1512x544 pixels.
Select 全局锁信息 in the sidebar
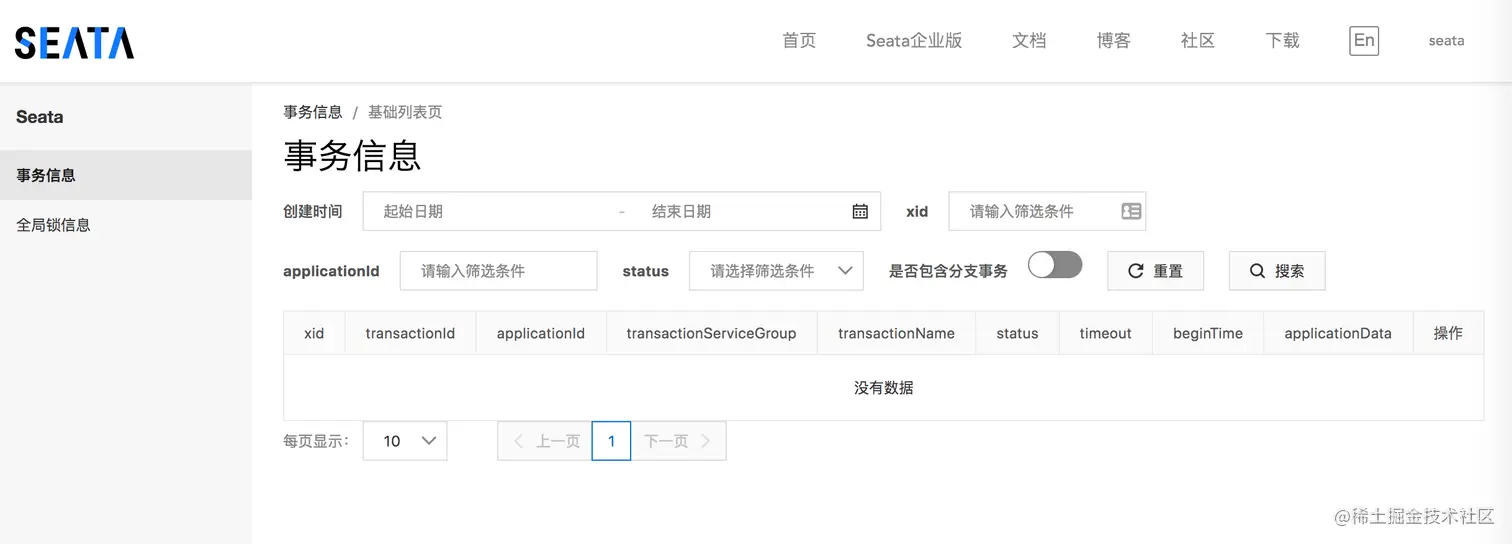pyautogui.click(x=126, y=225)
